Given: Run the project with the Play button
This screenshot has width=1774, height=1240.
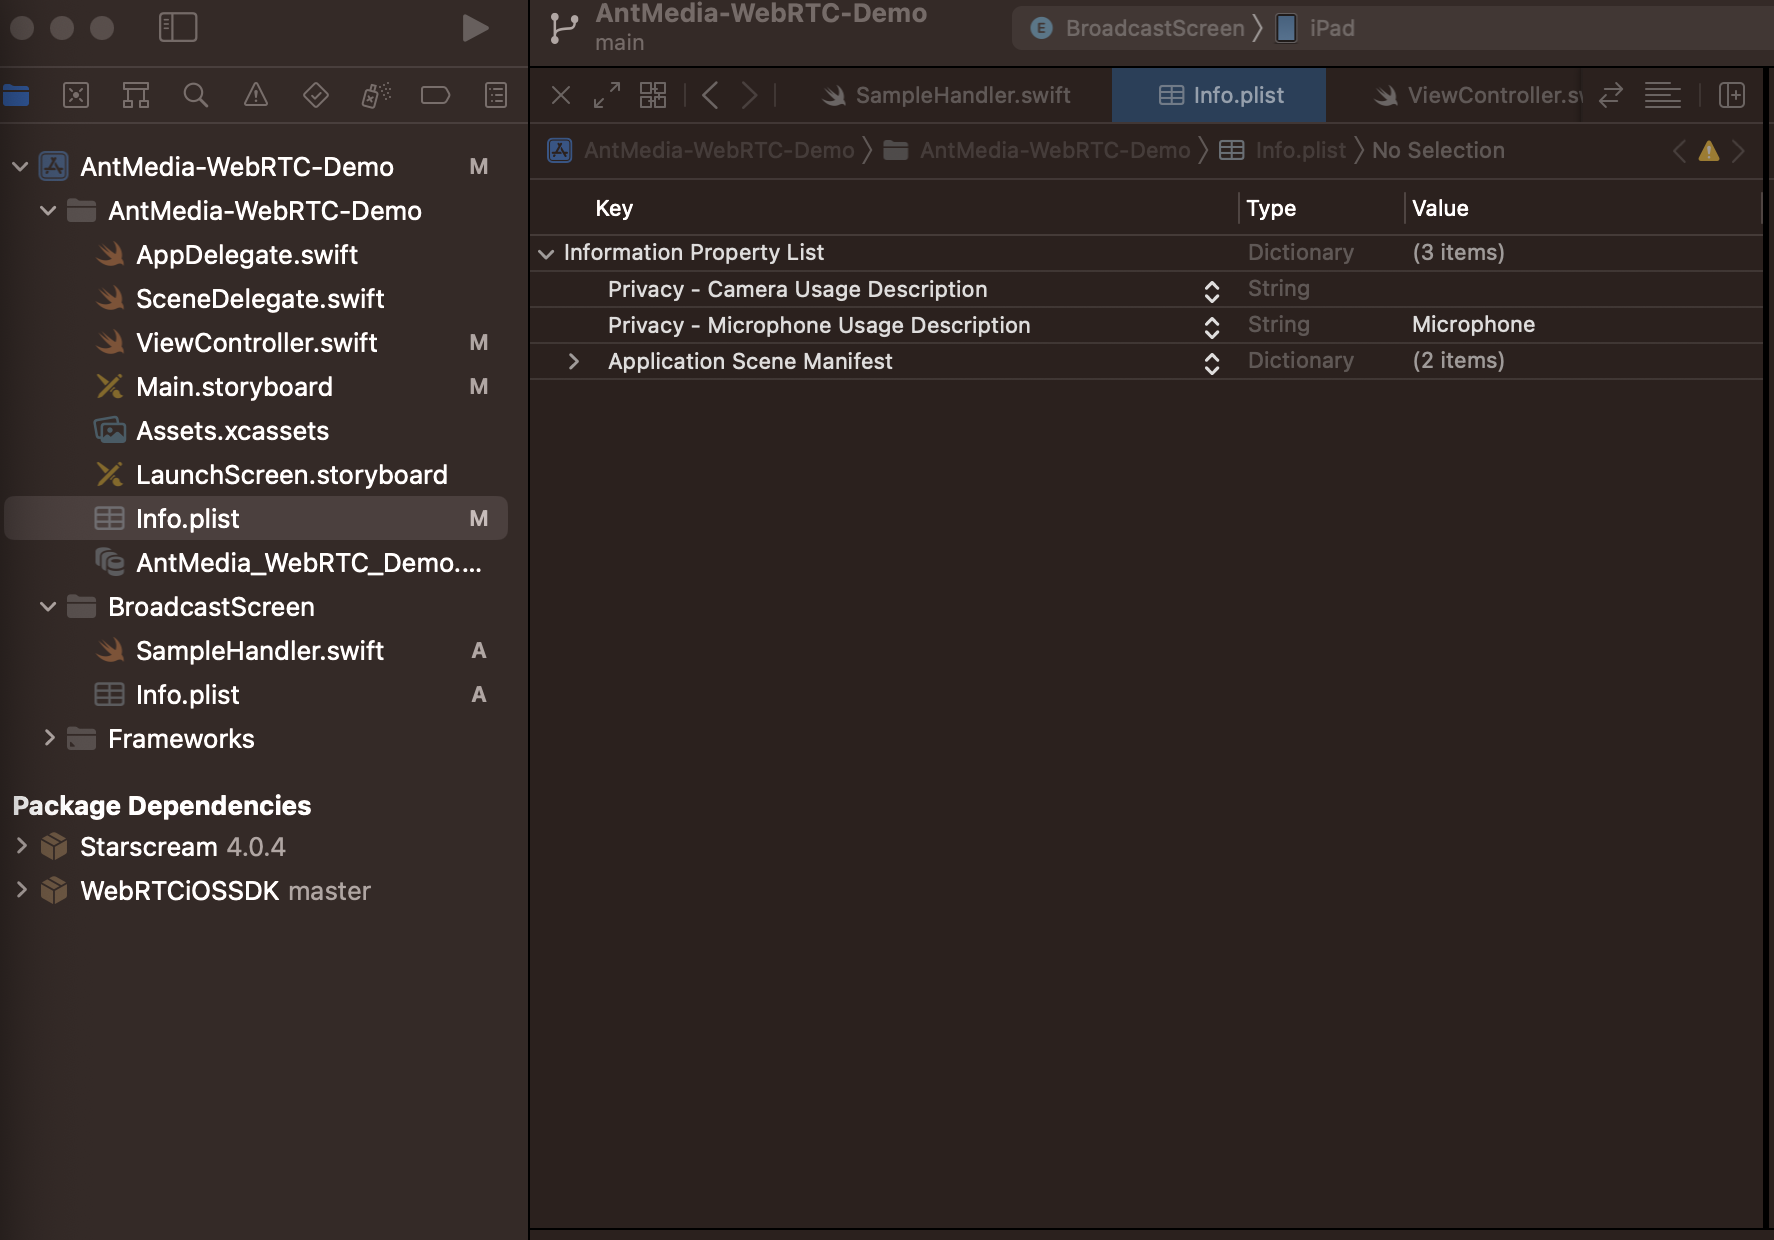Looking at the screenshot, I should (475, 28).
